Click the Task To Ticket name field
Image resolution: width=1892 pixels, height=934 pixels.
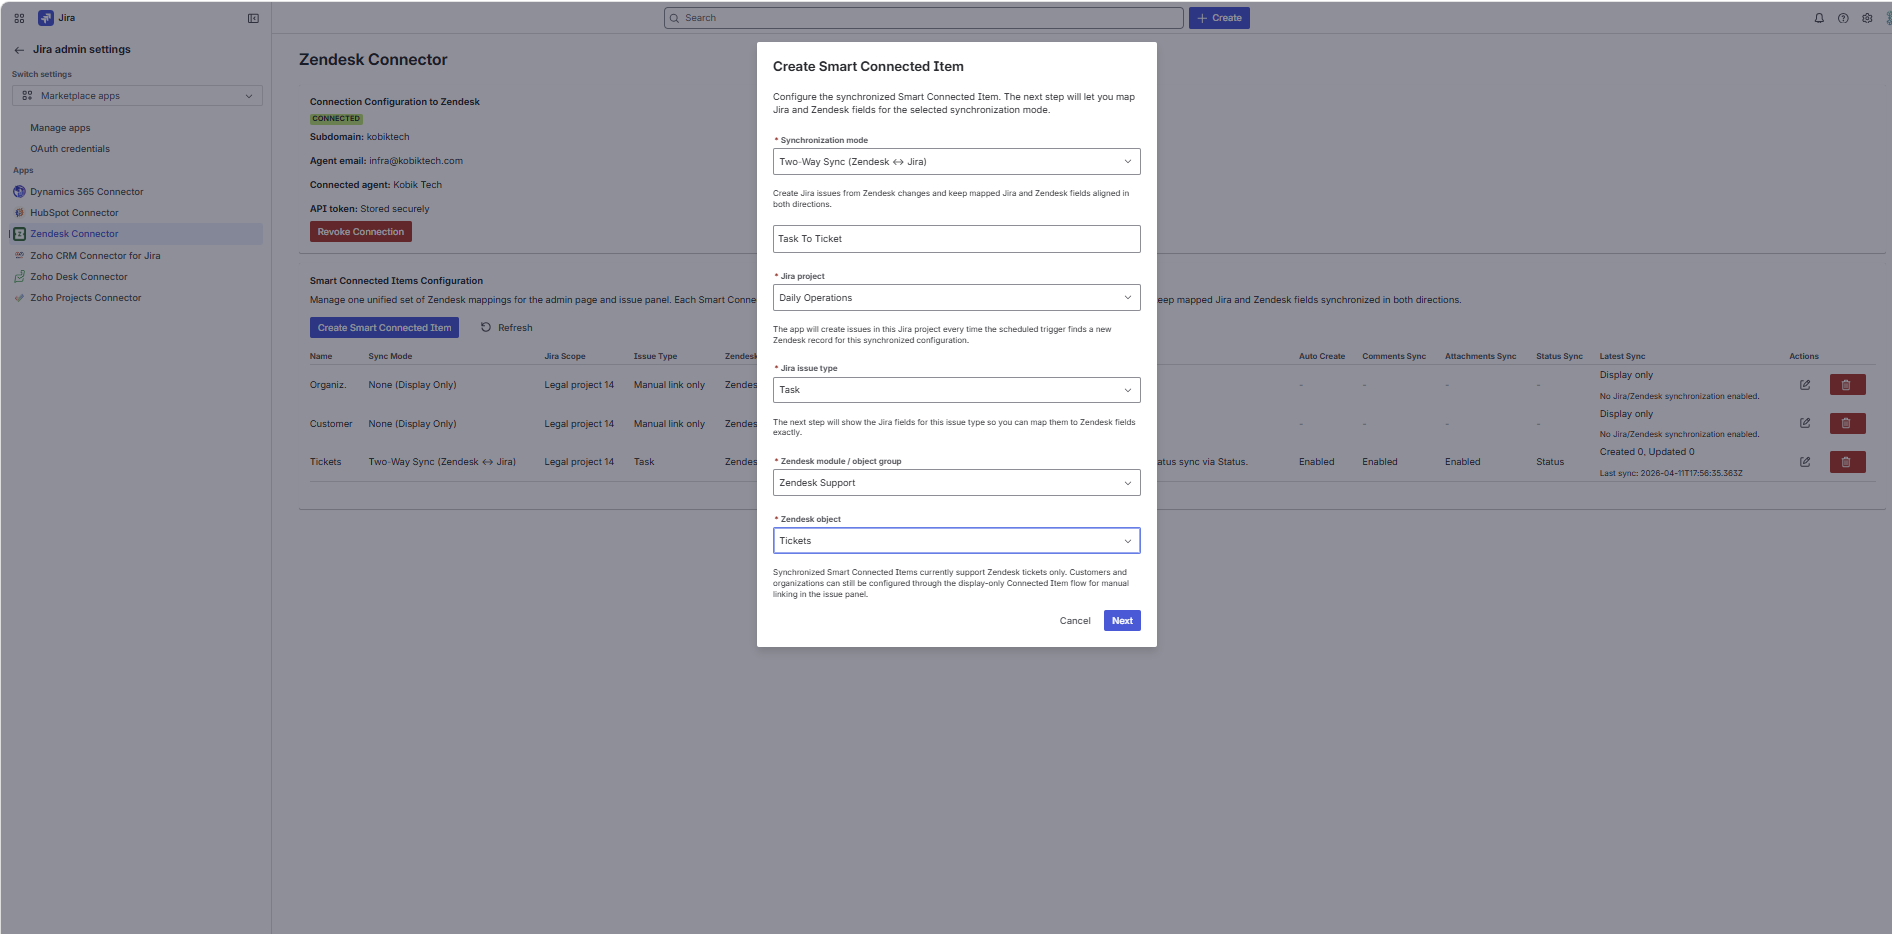click(x=956, y=239)
